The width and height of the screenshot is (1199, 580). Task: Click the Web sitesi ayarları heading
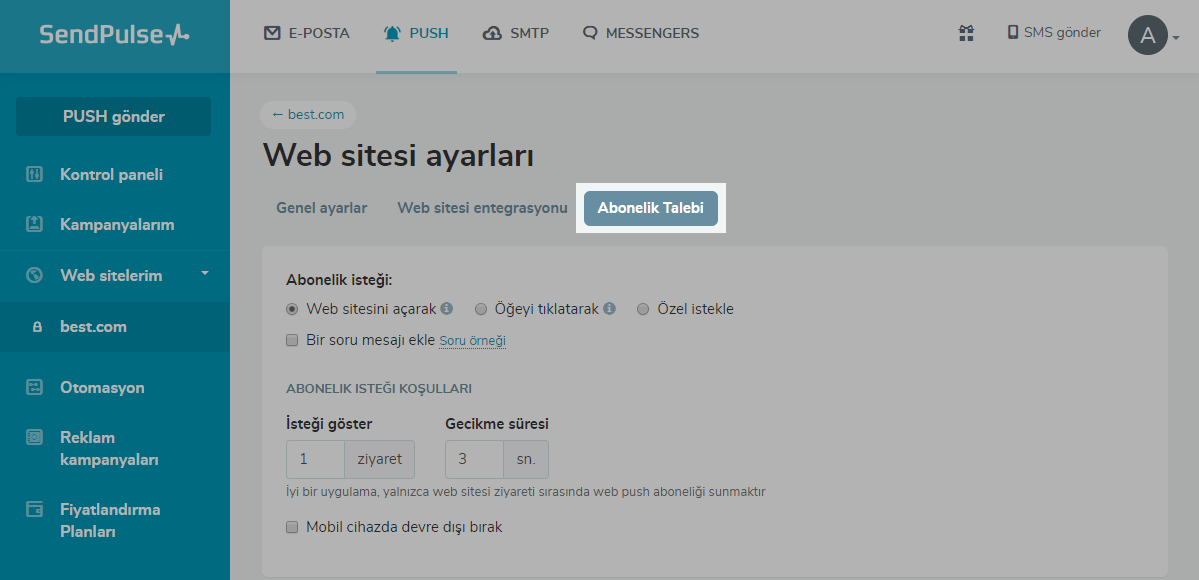coord(398,155)
